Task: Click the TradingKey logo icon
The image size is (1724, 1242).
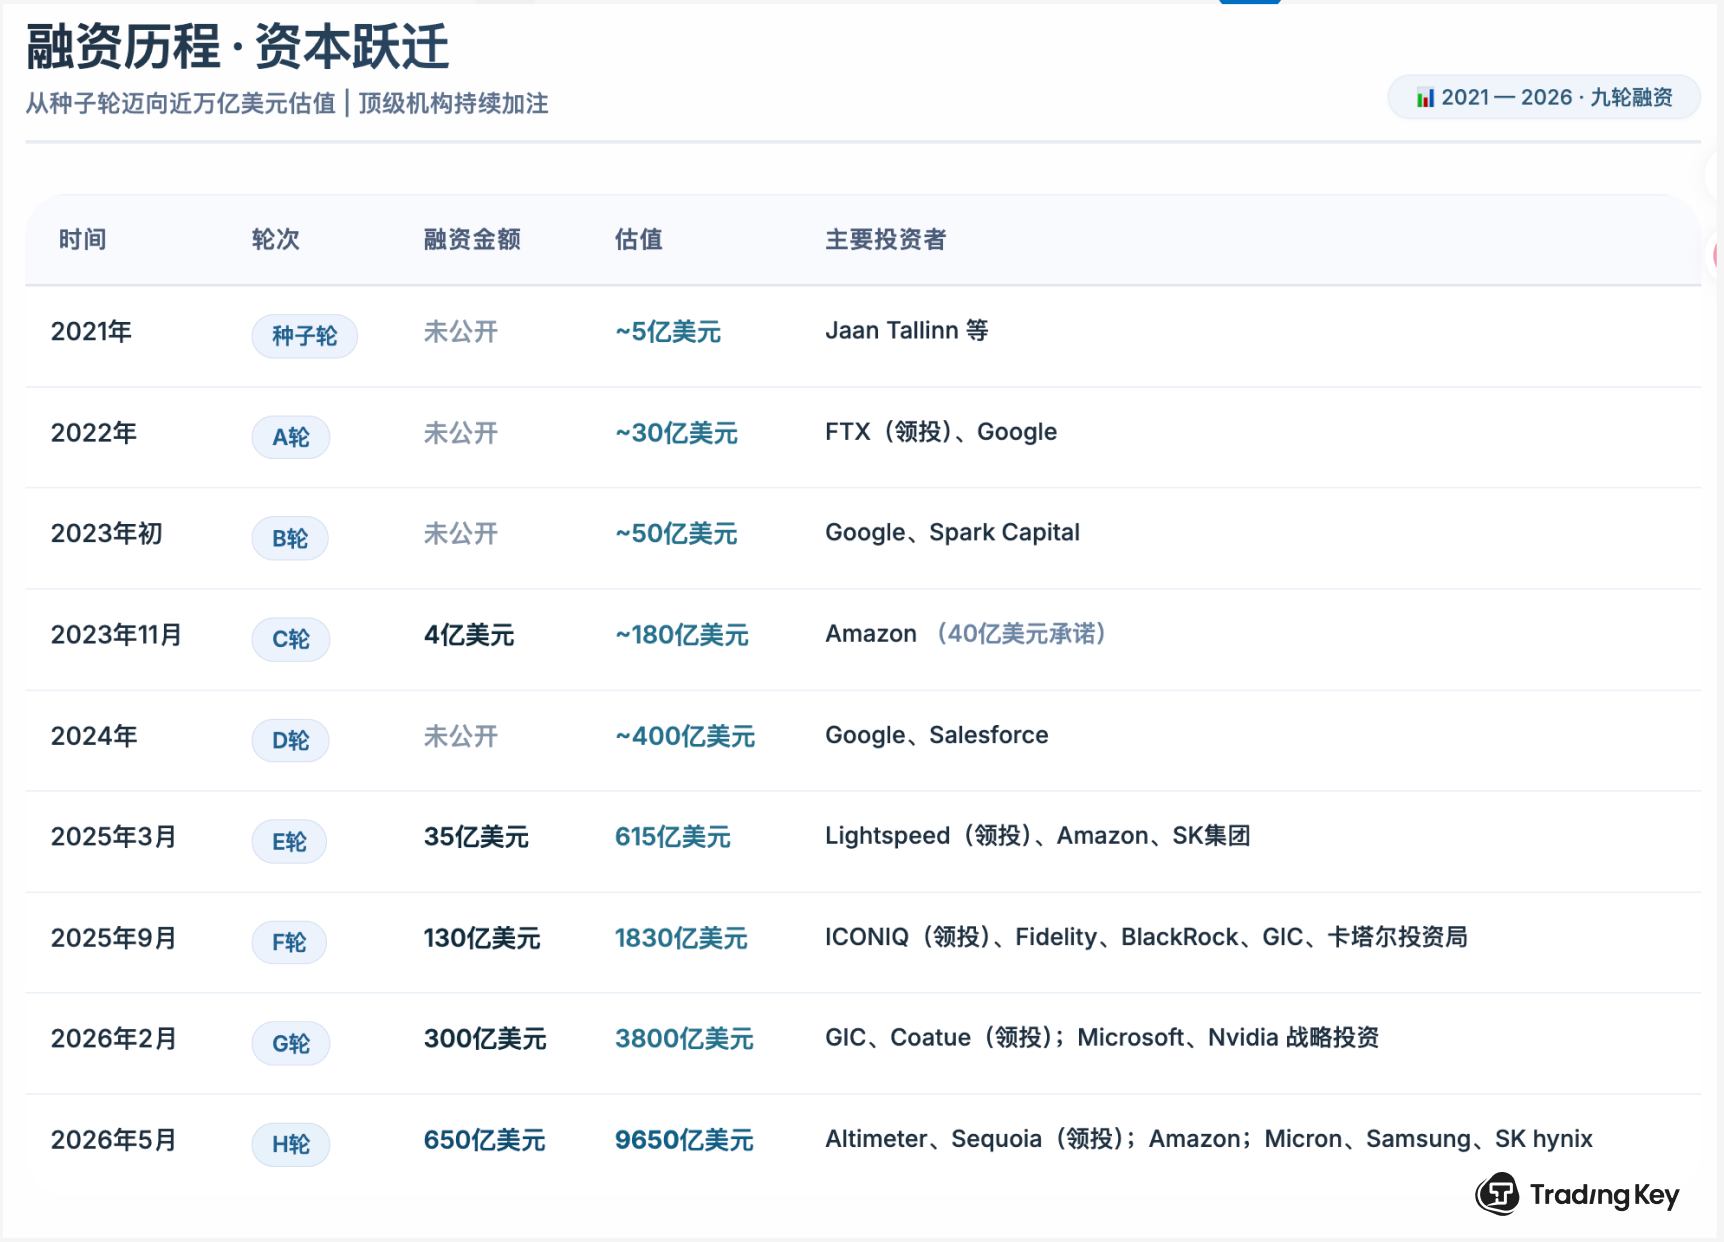Action: tap(1498, 1194)
